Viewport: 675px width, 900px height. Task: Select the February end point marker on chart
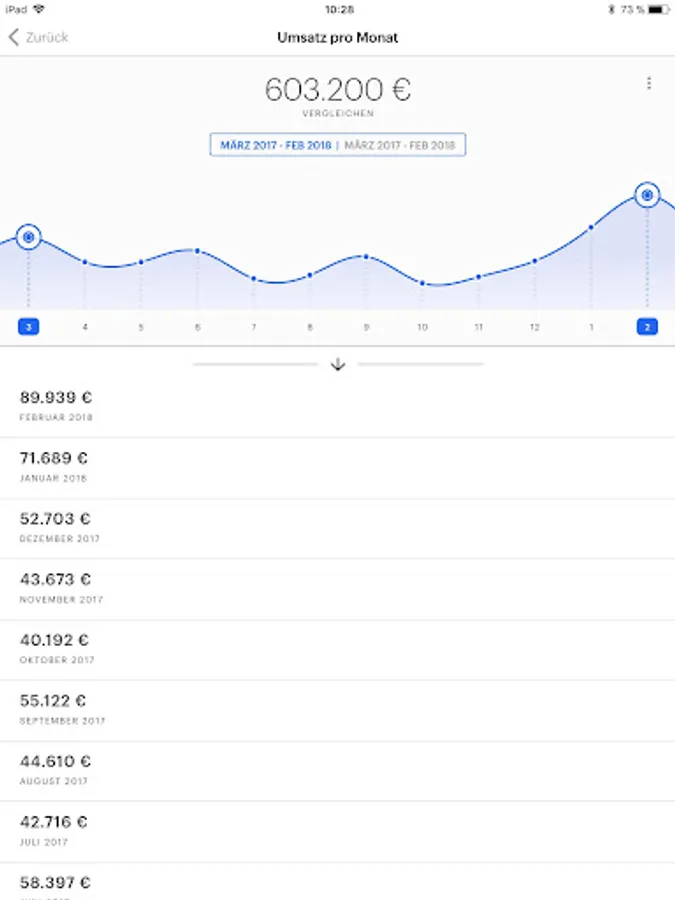(x=647, y=195)
